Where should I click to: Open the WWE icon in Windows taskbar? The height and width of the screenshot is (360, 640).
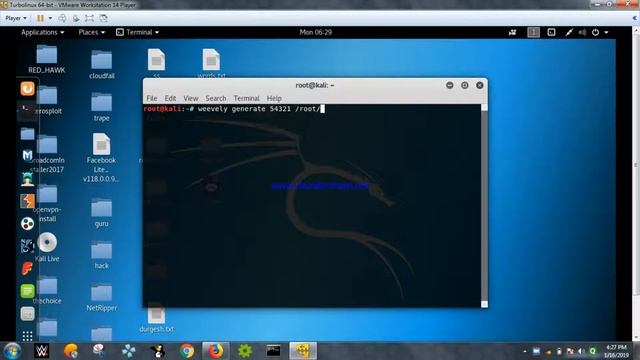click(41, 351)
